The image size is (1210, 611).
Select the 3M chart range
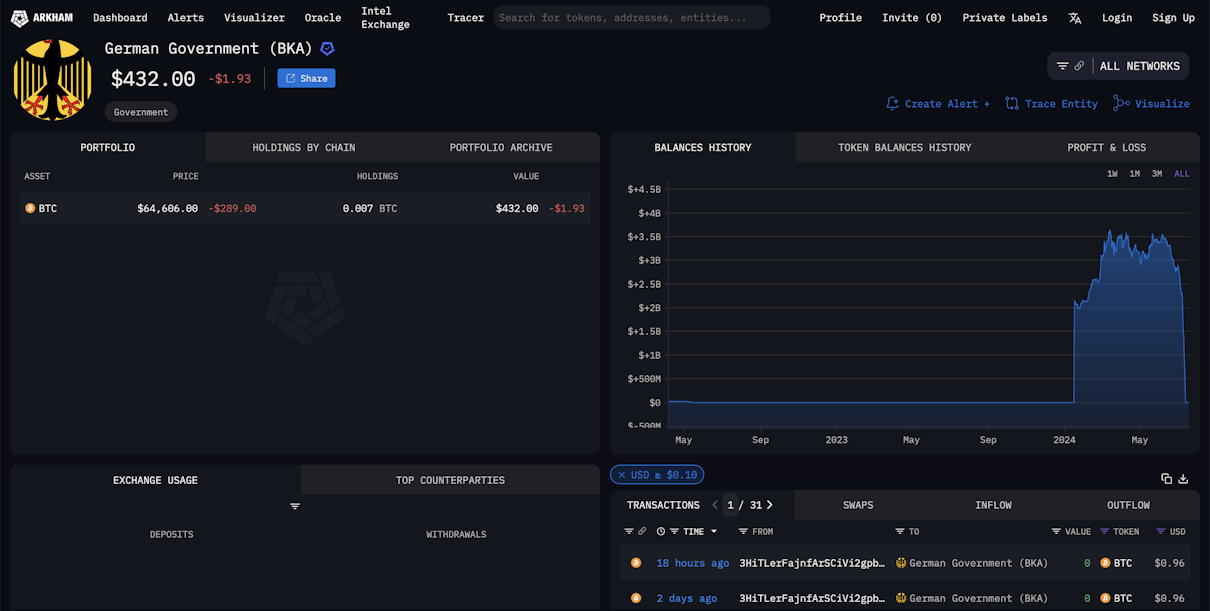1157,174
